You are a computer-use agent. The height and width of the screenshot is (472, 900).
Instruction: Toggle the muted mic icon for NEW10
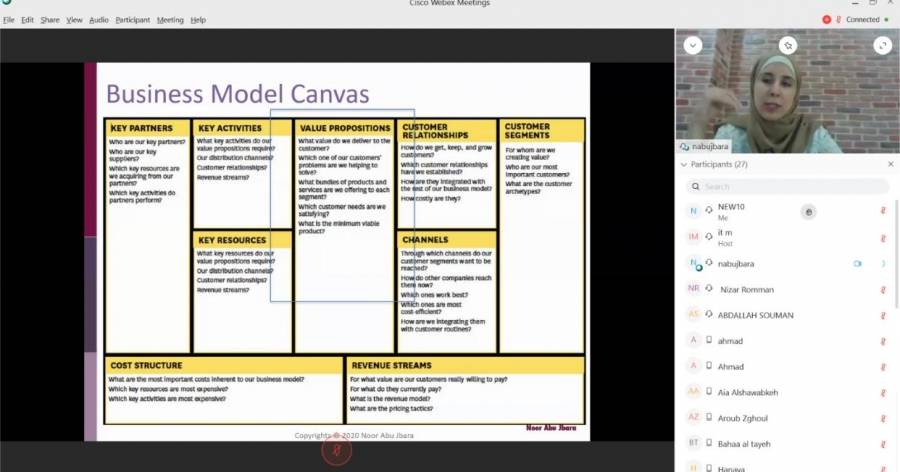(883, 211)
